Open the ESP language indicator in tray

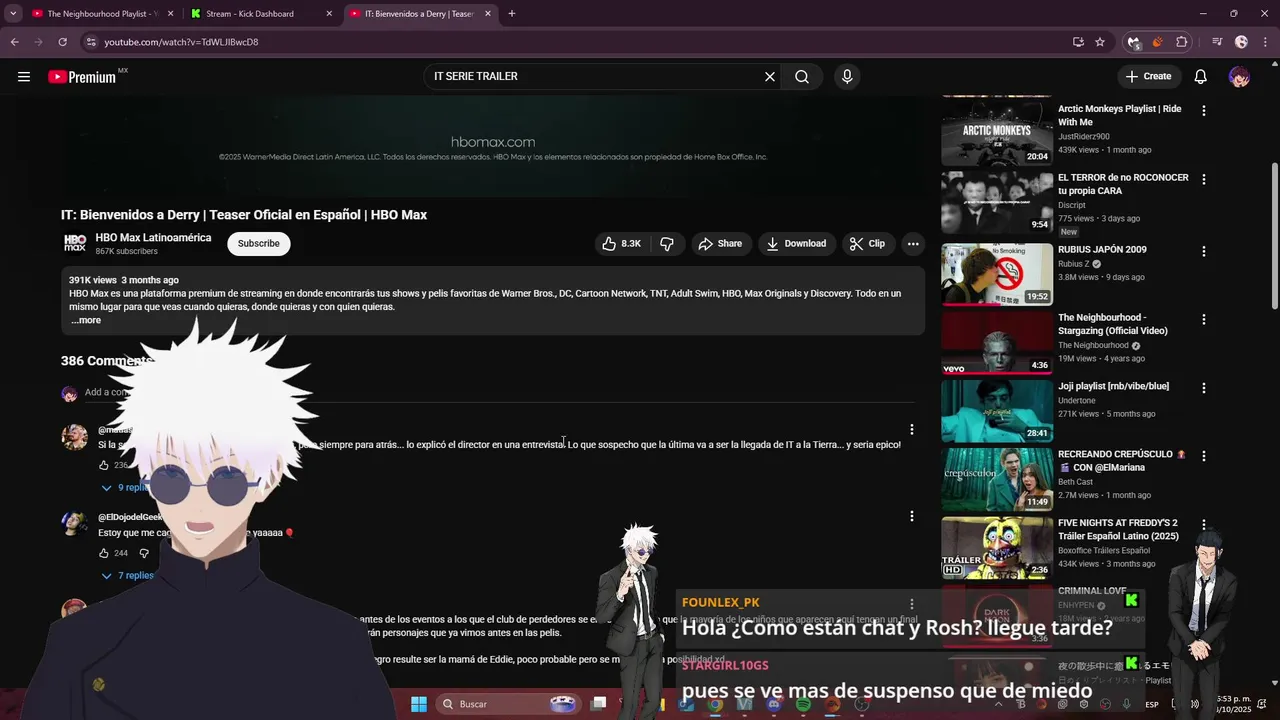tap(1152, 704)
